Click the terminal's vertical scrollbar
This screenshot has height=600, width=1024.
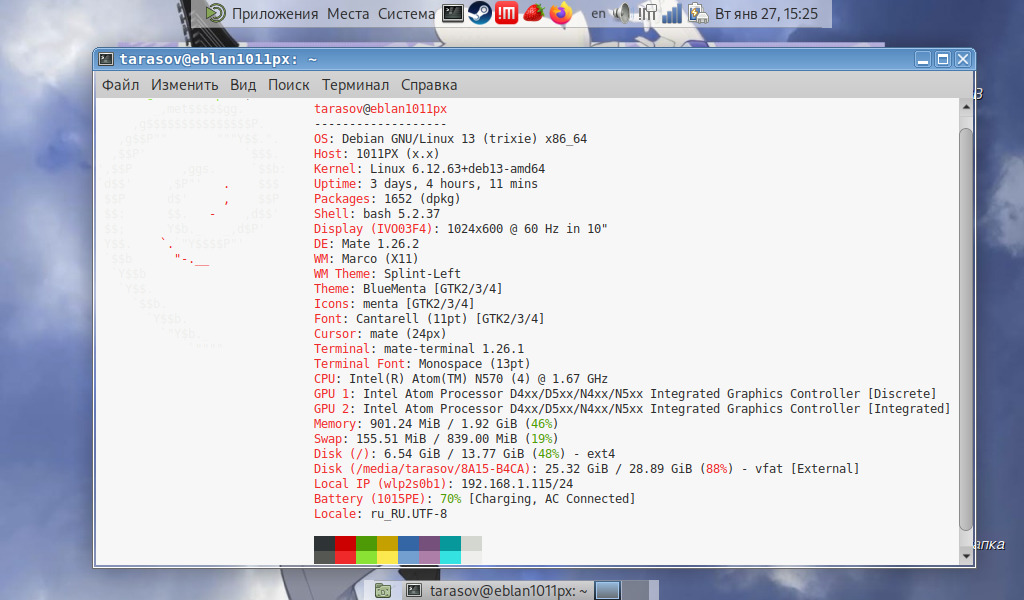point(965,320)
